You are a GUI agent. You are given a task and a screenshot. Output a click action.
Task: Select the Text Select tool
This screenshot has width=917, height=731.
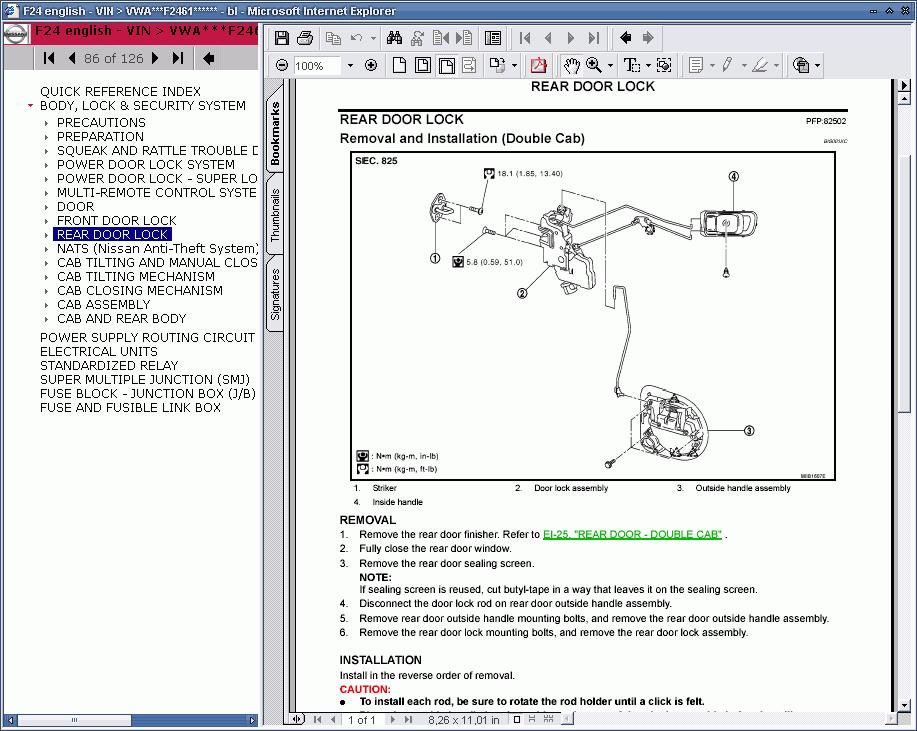(632, 65)
